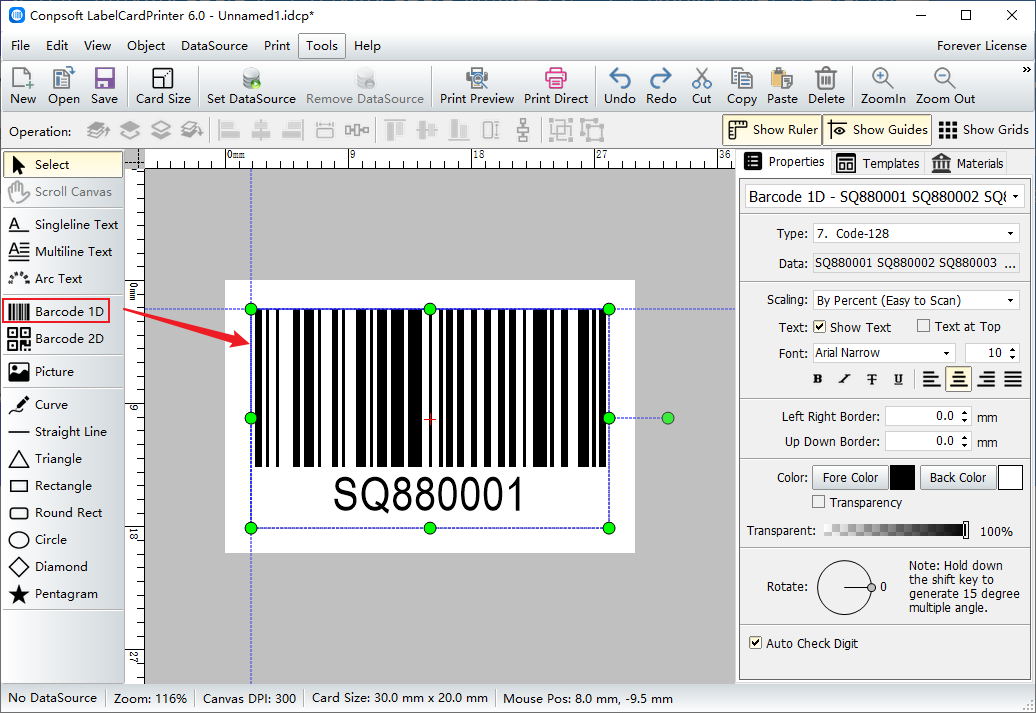Choose the Select tool
This screenshot has height=713, width=1036.
tap(63, 165)
